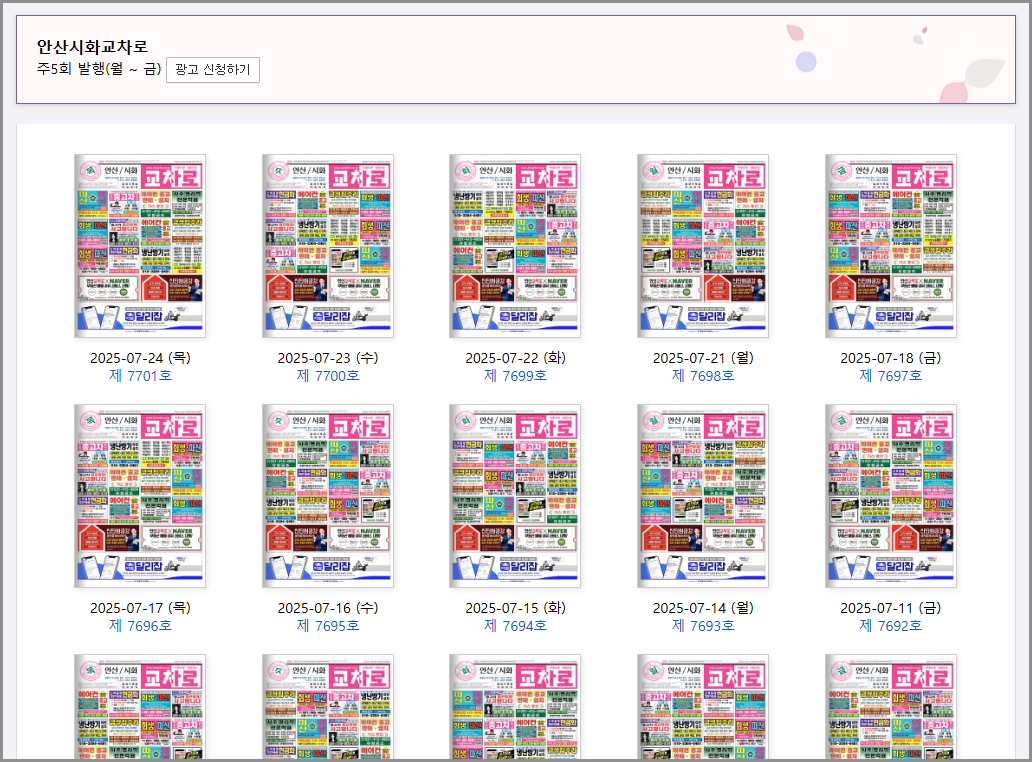Select the 2025-07-24 (목) cover thumbnail
The image size is (1032, 762).
140,246
